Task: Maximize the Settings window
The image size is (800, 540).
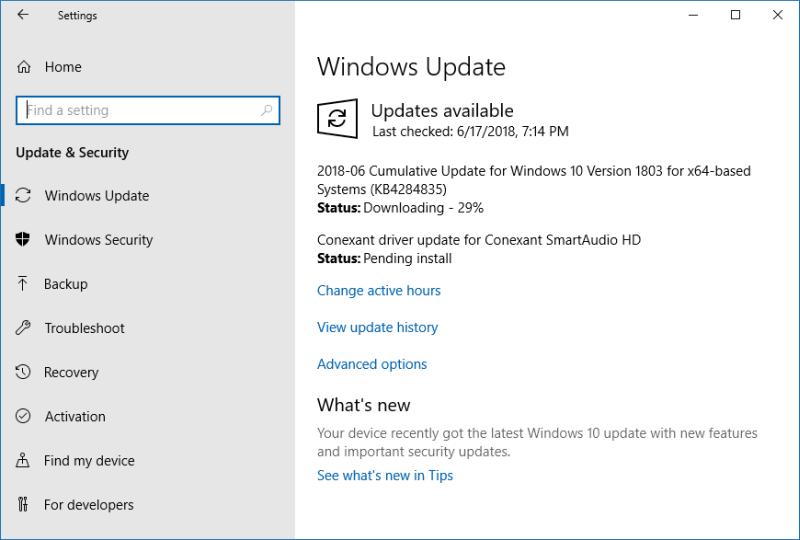Action: [735, 15]
